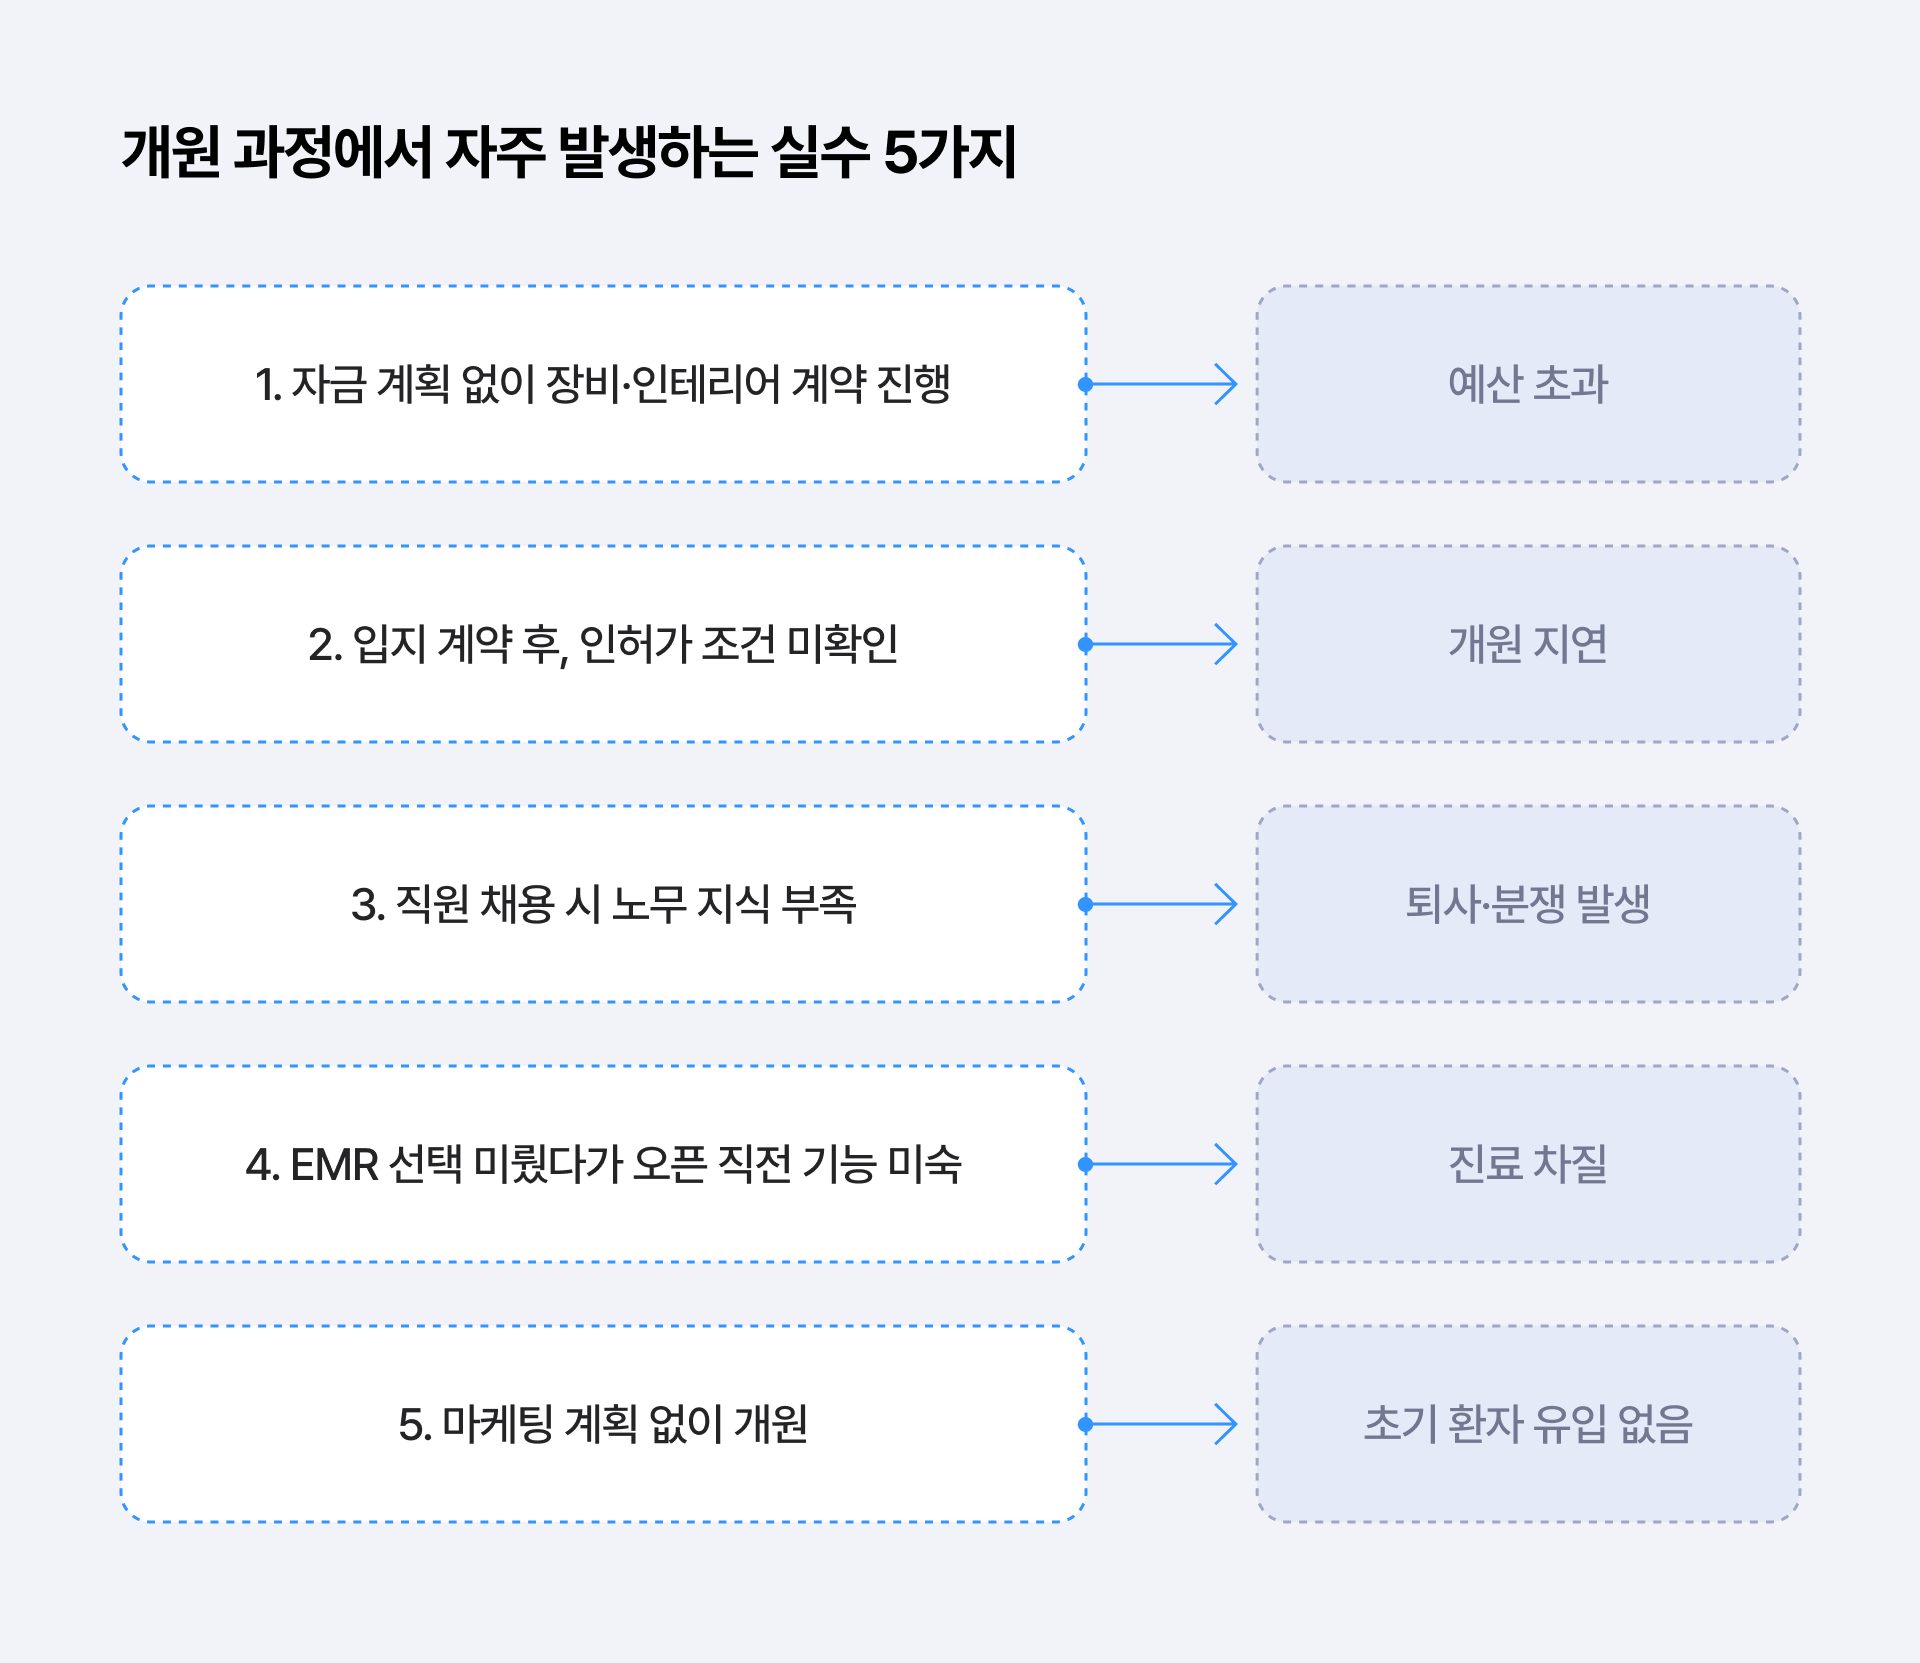Select the arrowhead pointing to '초기 환자 유입 없음'
This screenshot has width=1920, height=1663.
1228,1424
